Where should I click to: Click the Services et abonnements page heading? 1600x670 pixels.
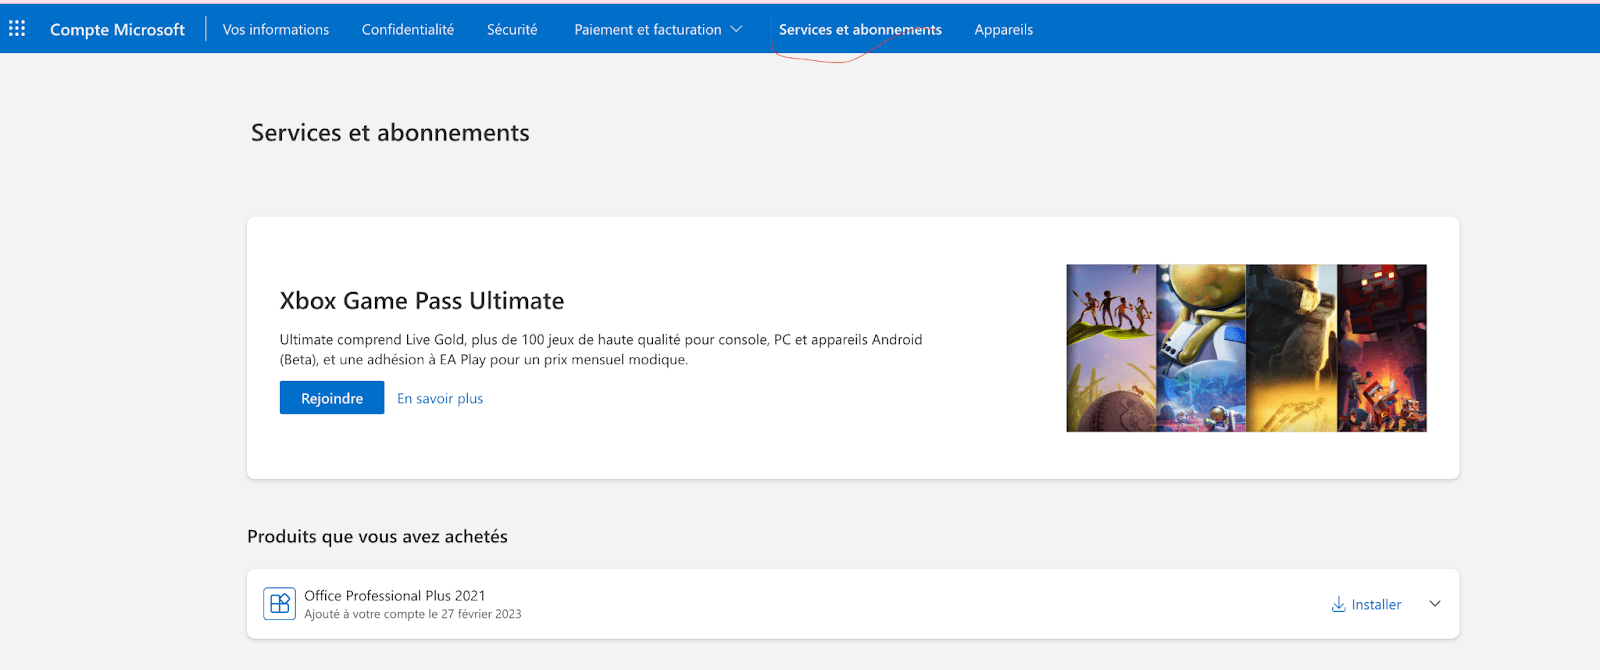tap(390, 133)
